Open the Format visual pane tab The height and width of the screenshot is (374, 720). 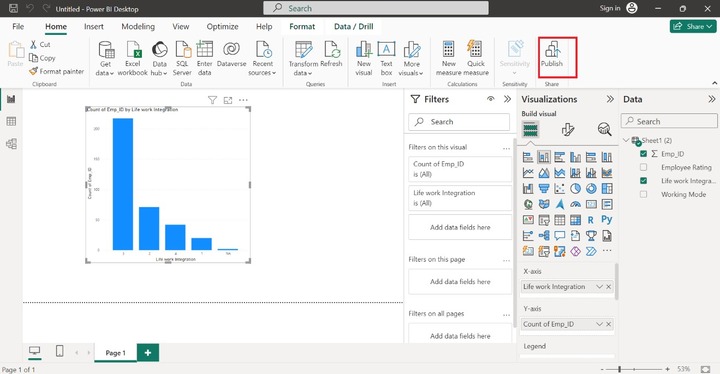(568, 130)
